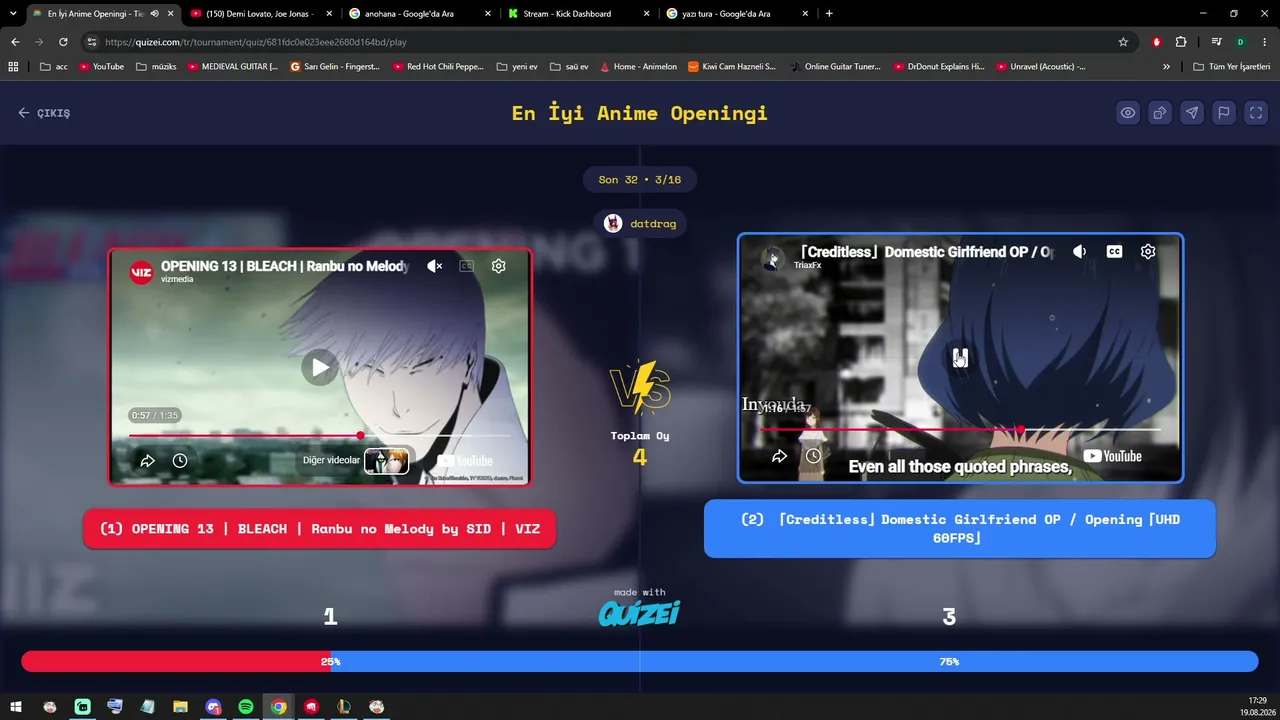Viewport: 1280px width, 720px height.
Task: Open the 'acc' bookmark folder
Action: pyautogui.click(x=54, y=67)
